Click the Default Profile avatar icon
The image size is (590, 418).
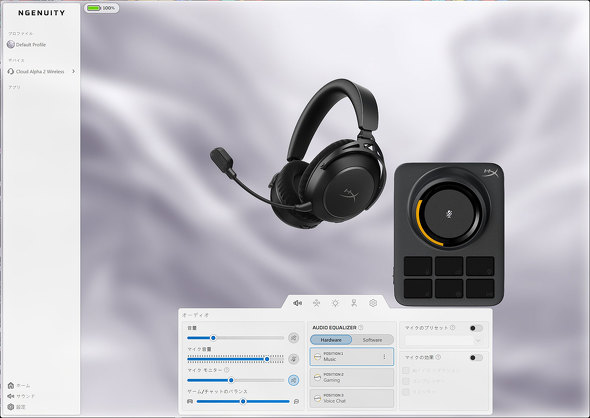pyautogui.click(x=11, y=44)
